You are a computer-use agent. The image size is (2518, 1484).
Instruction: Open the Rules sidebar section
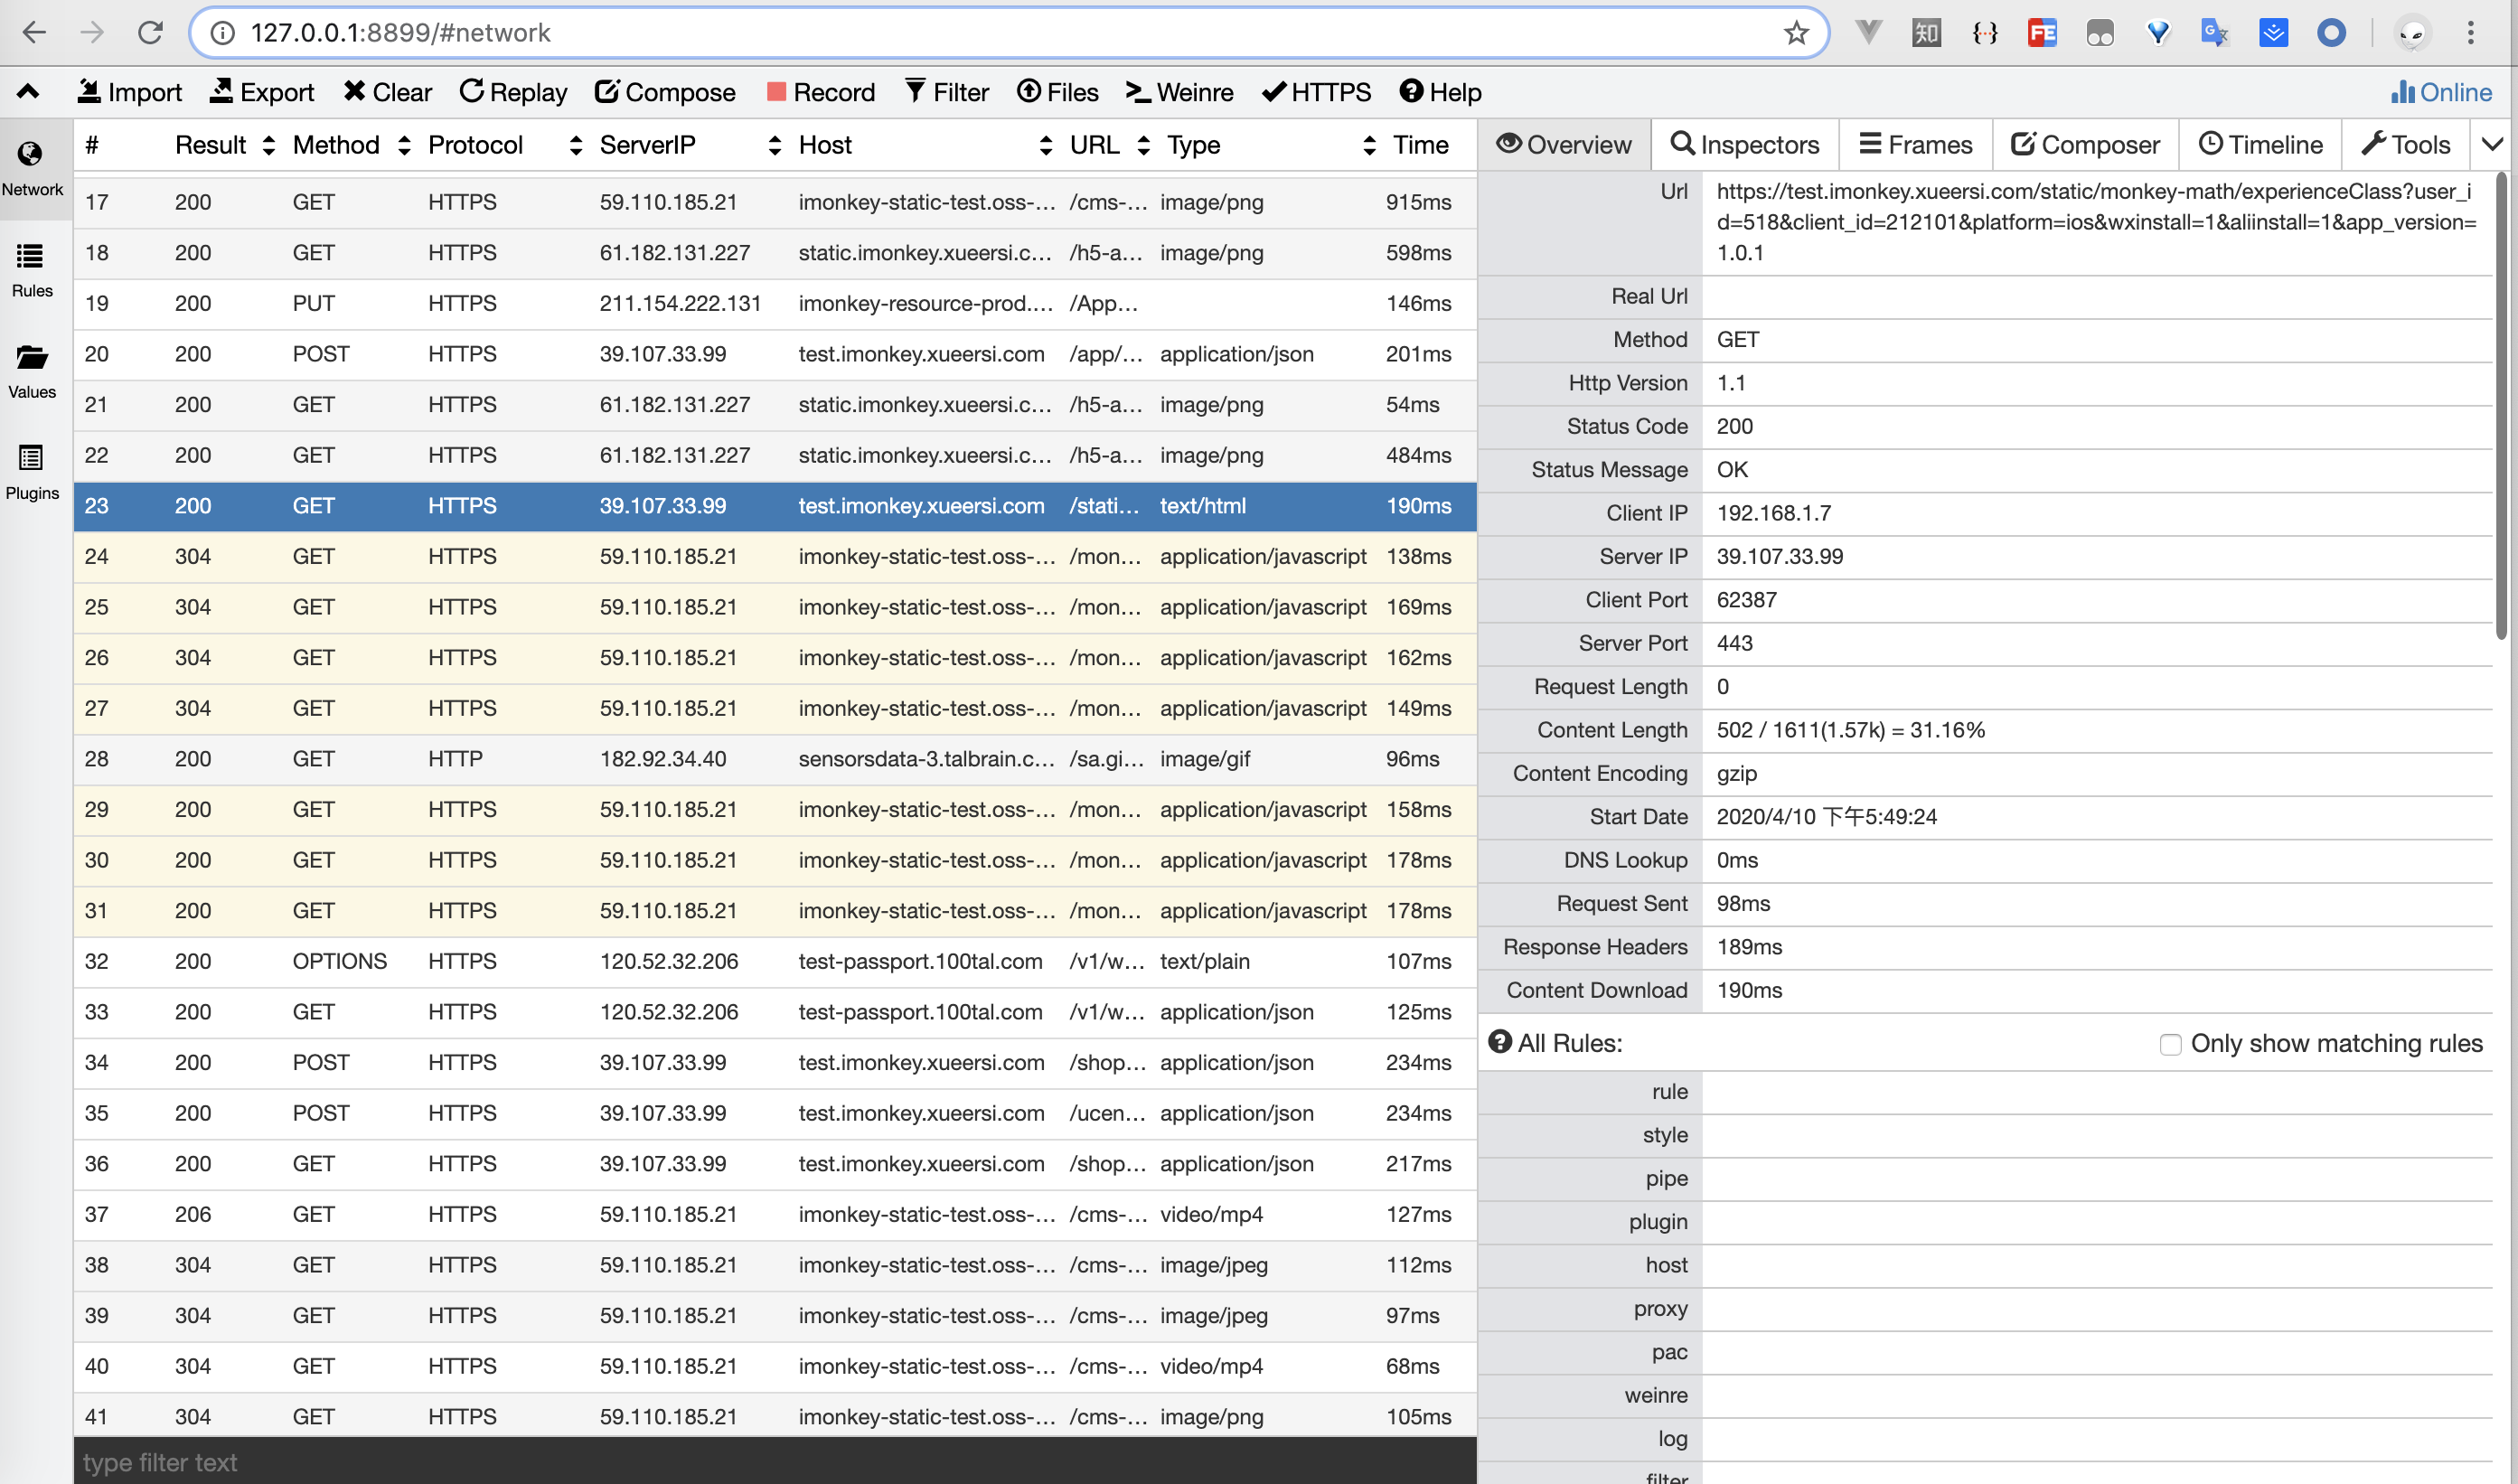(x=32, y=270)
